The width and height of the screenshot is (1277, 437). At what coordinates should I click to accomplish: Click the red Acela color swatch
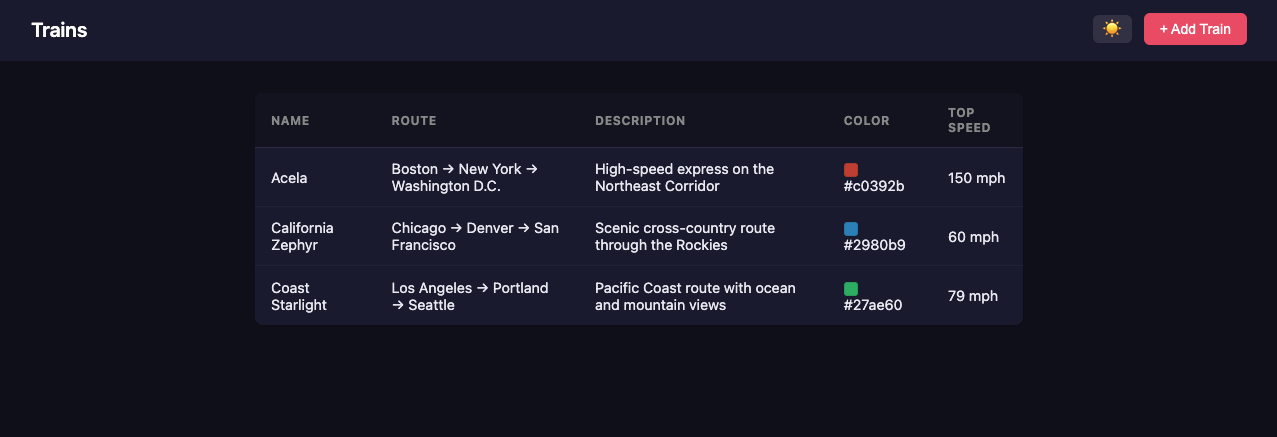pyautogui.click(x=851, y=170)
